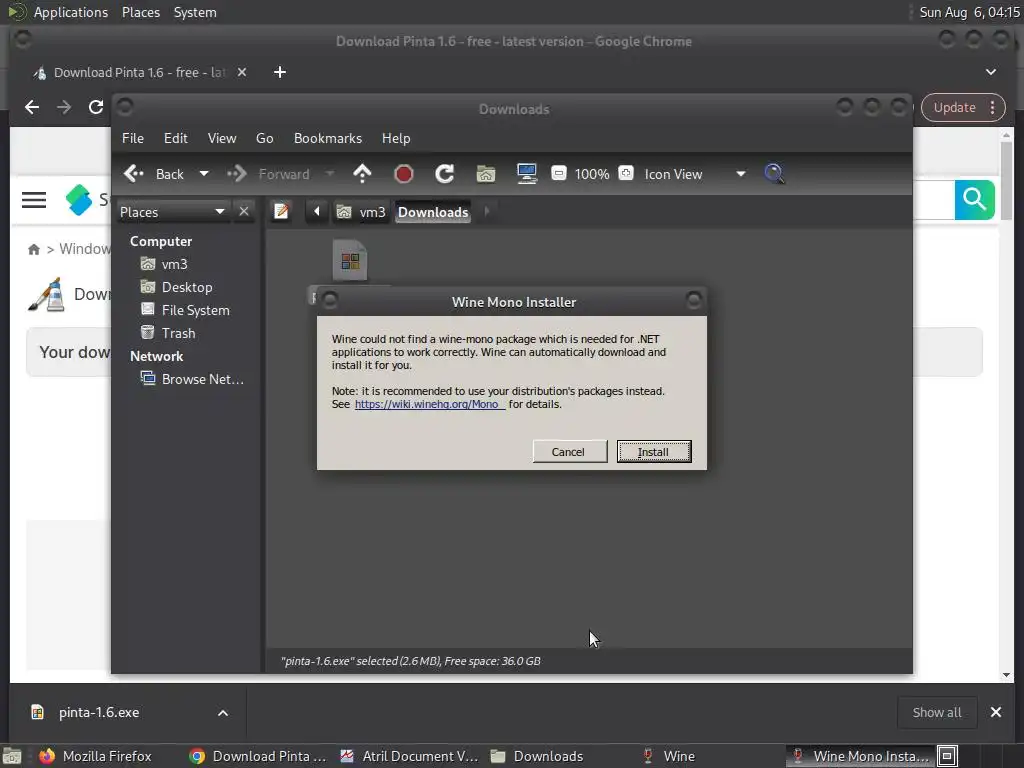Open the System panel menu

(195, 12)
